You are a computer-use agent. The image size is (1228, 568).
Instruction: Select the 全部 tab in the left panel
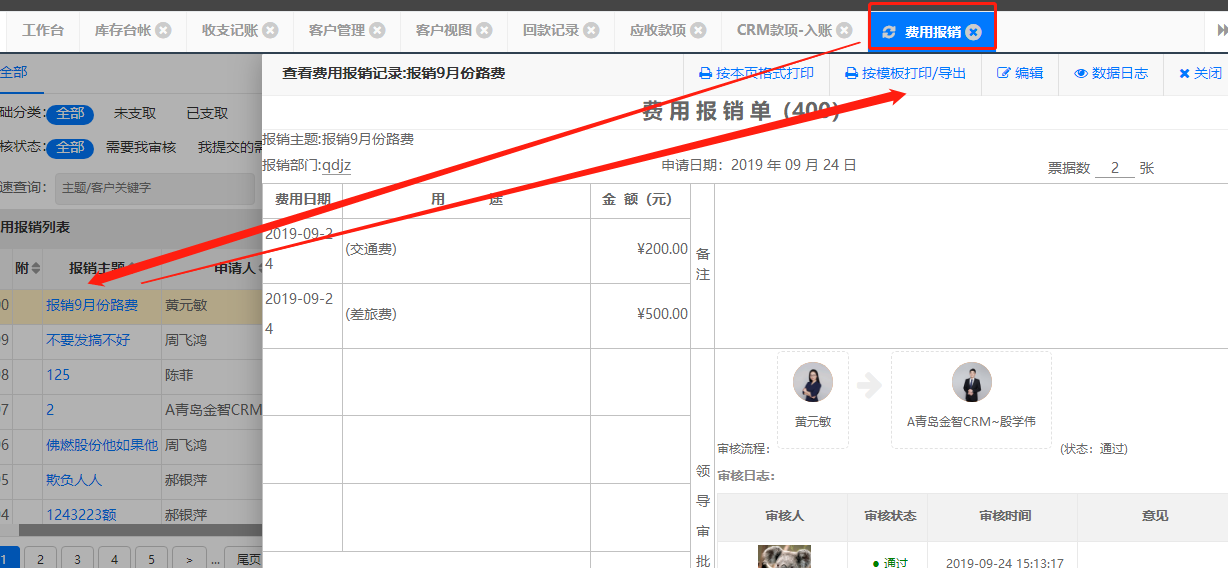click(x=14, y=72)
